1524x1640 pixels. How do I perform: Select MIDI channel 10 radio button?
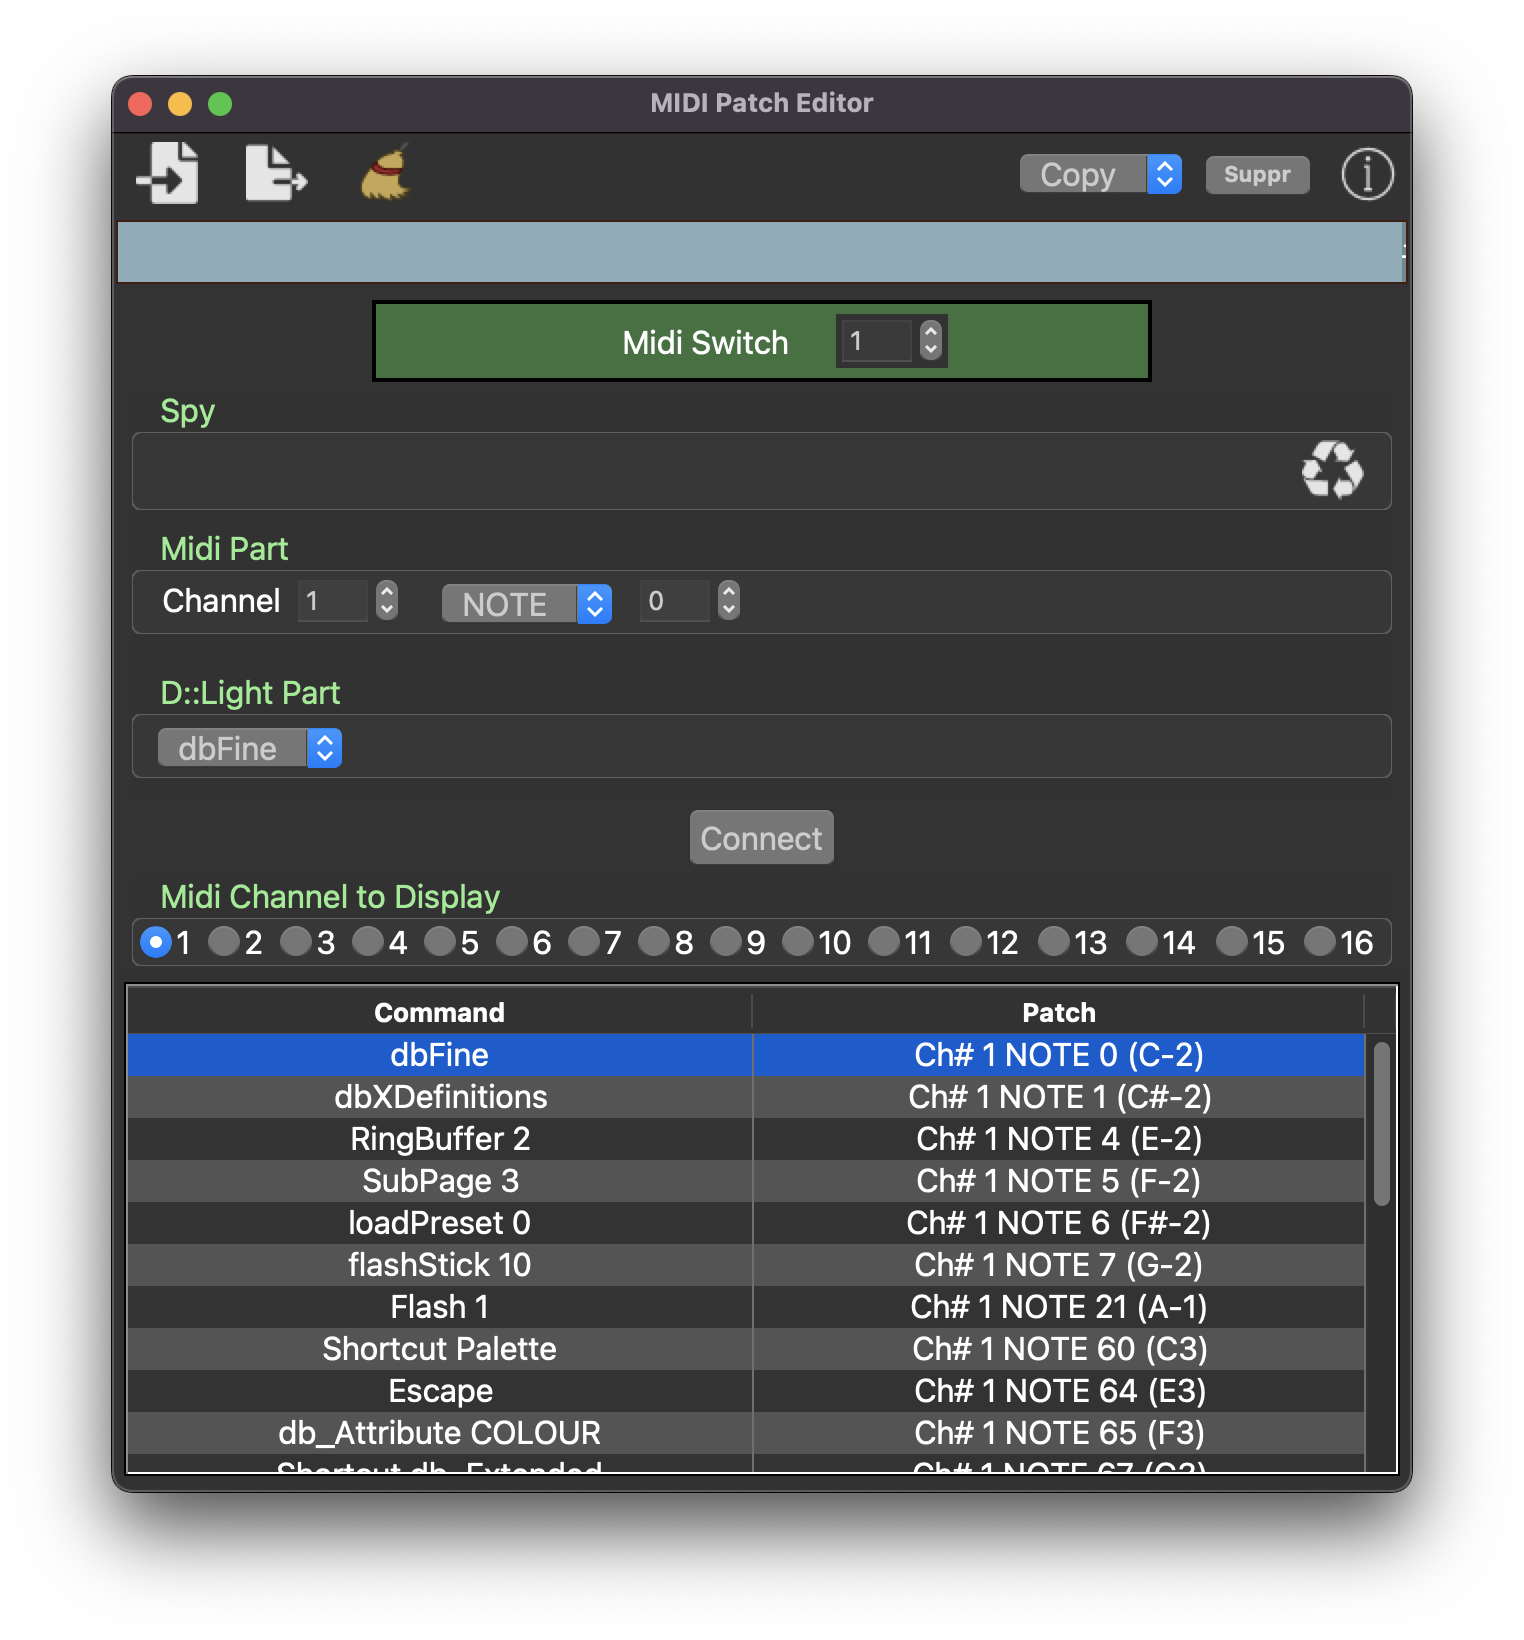coord(798,942)
